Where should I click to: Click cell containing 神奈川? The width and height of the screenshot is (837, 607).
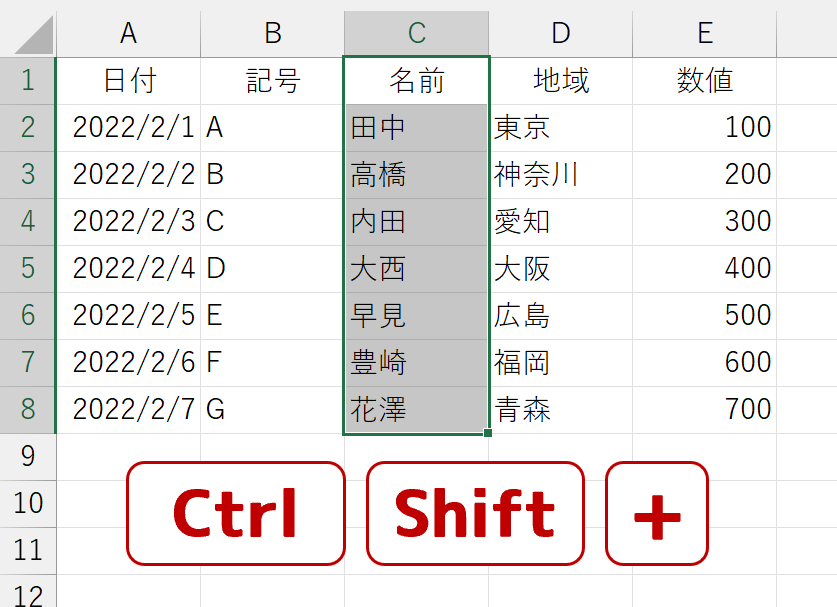560,175
